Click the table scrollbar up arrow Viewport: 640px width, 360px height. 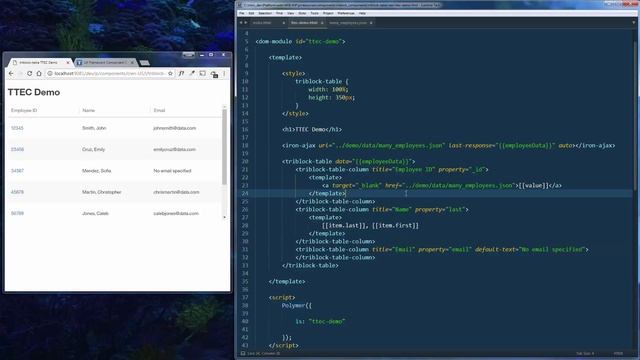[x=224, y=107]
